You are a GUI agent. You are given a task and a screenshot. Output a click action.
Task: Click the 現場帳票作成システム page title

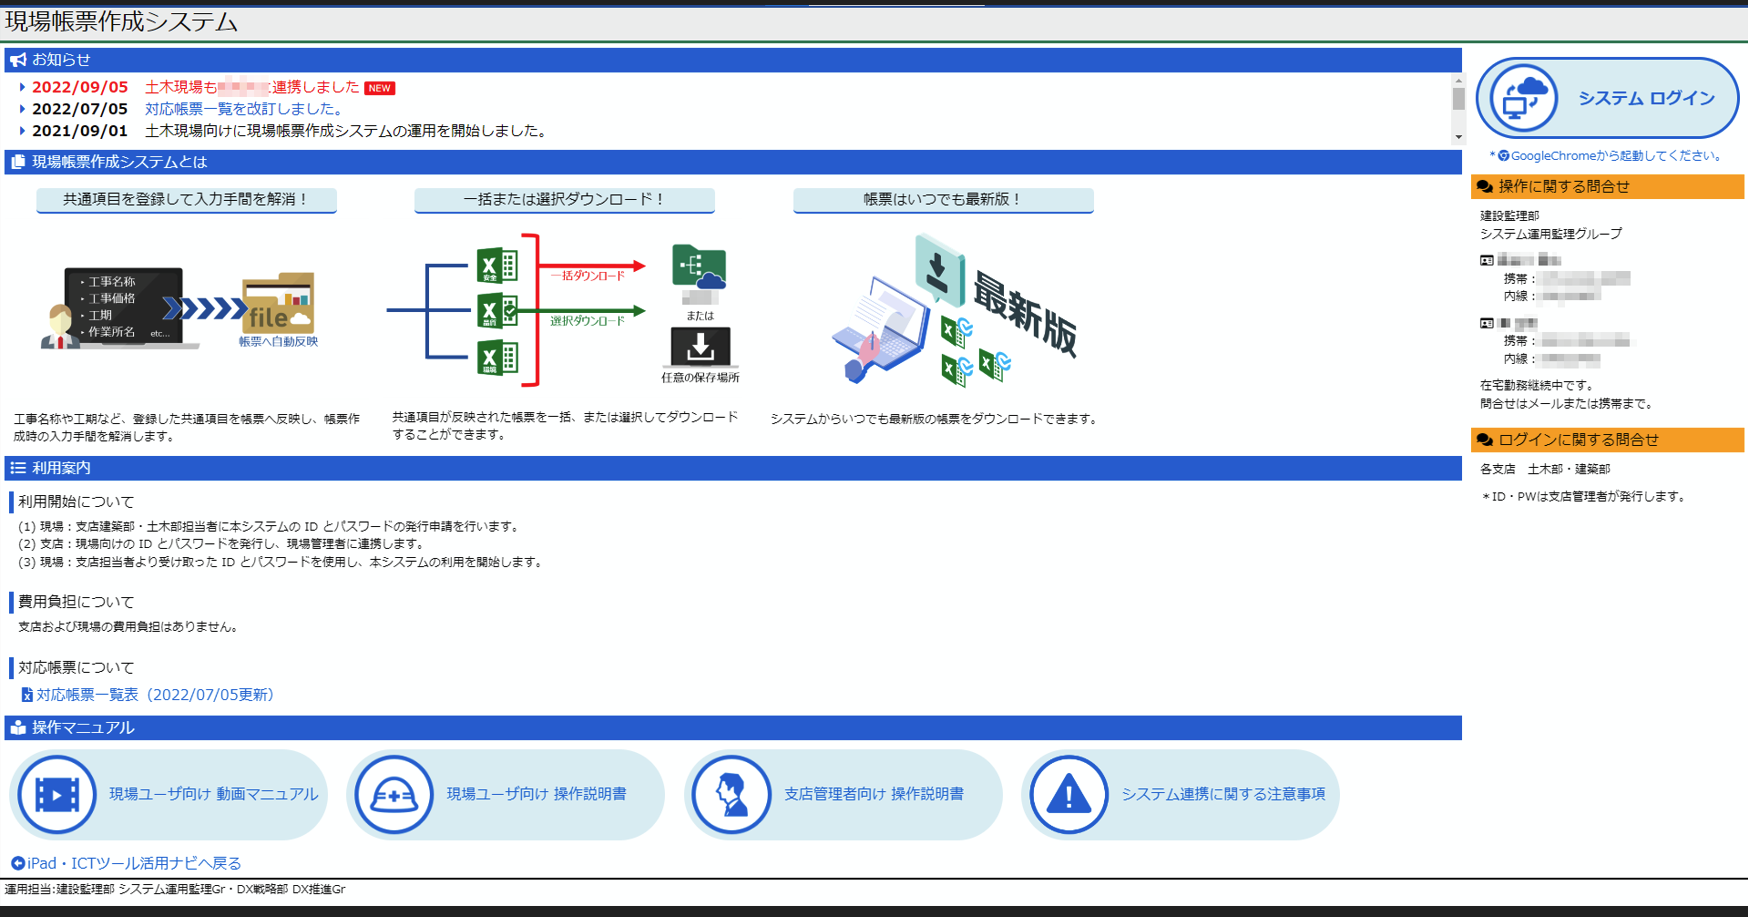(x=122, y=22)
